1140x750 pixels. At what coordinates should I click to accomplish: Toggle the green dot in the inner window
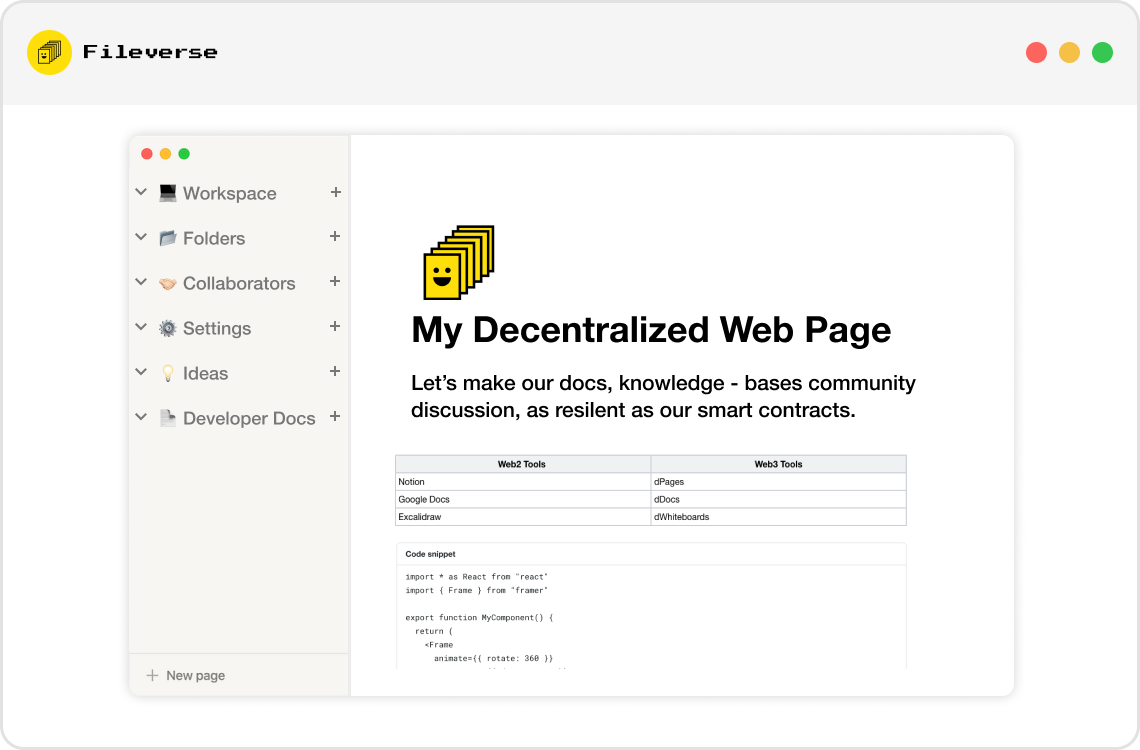pyautogui.click(x=183, y=153)
